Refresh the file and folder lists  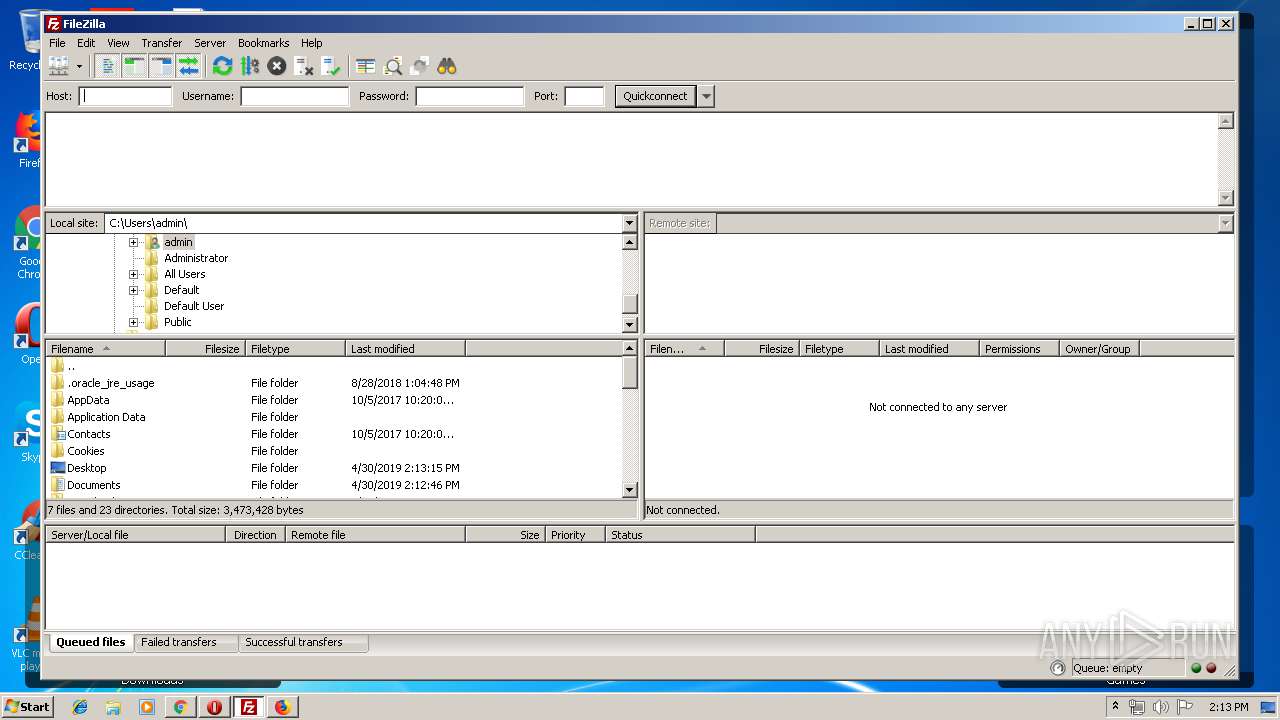223,66
